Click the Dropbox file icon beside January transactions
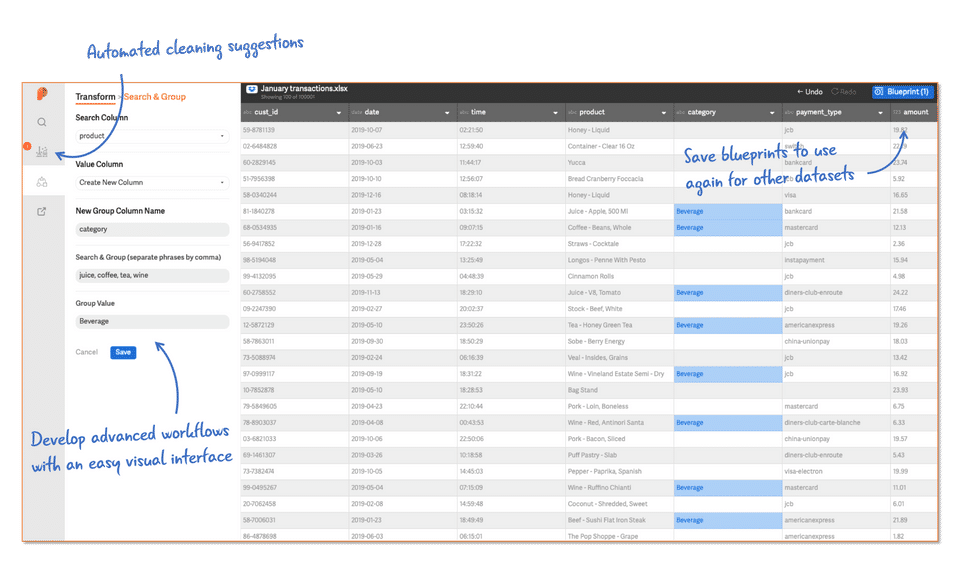 252,89
